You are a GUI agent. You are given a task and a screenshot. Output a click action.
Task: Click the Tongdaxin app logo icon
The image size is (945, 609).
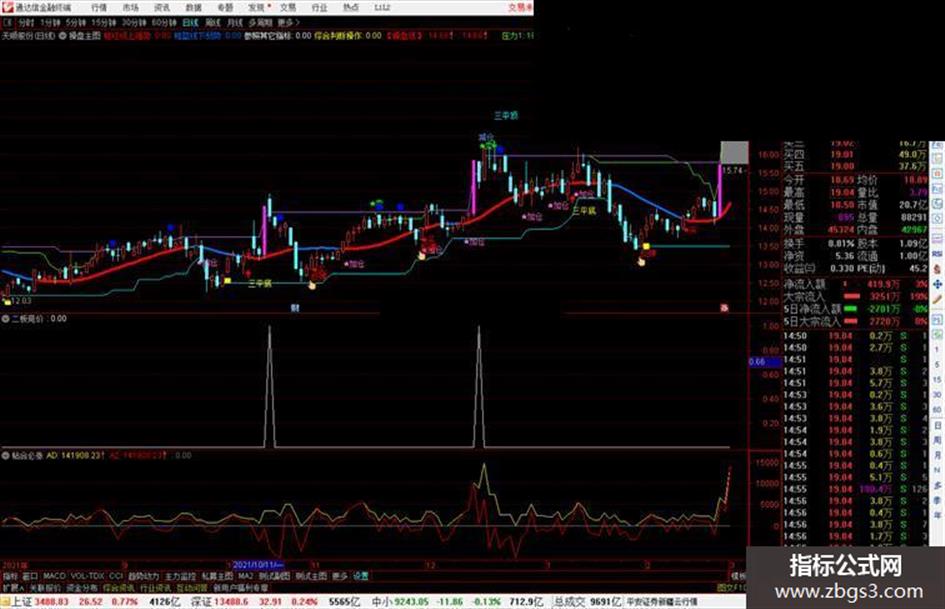pos(7,7)
